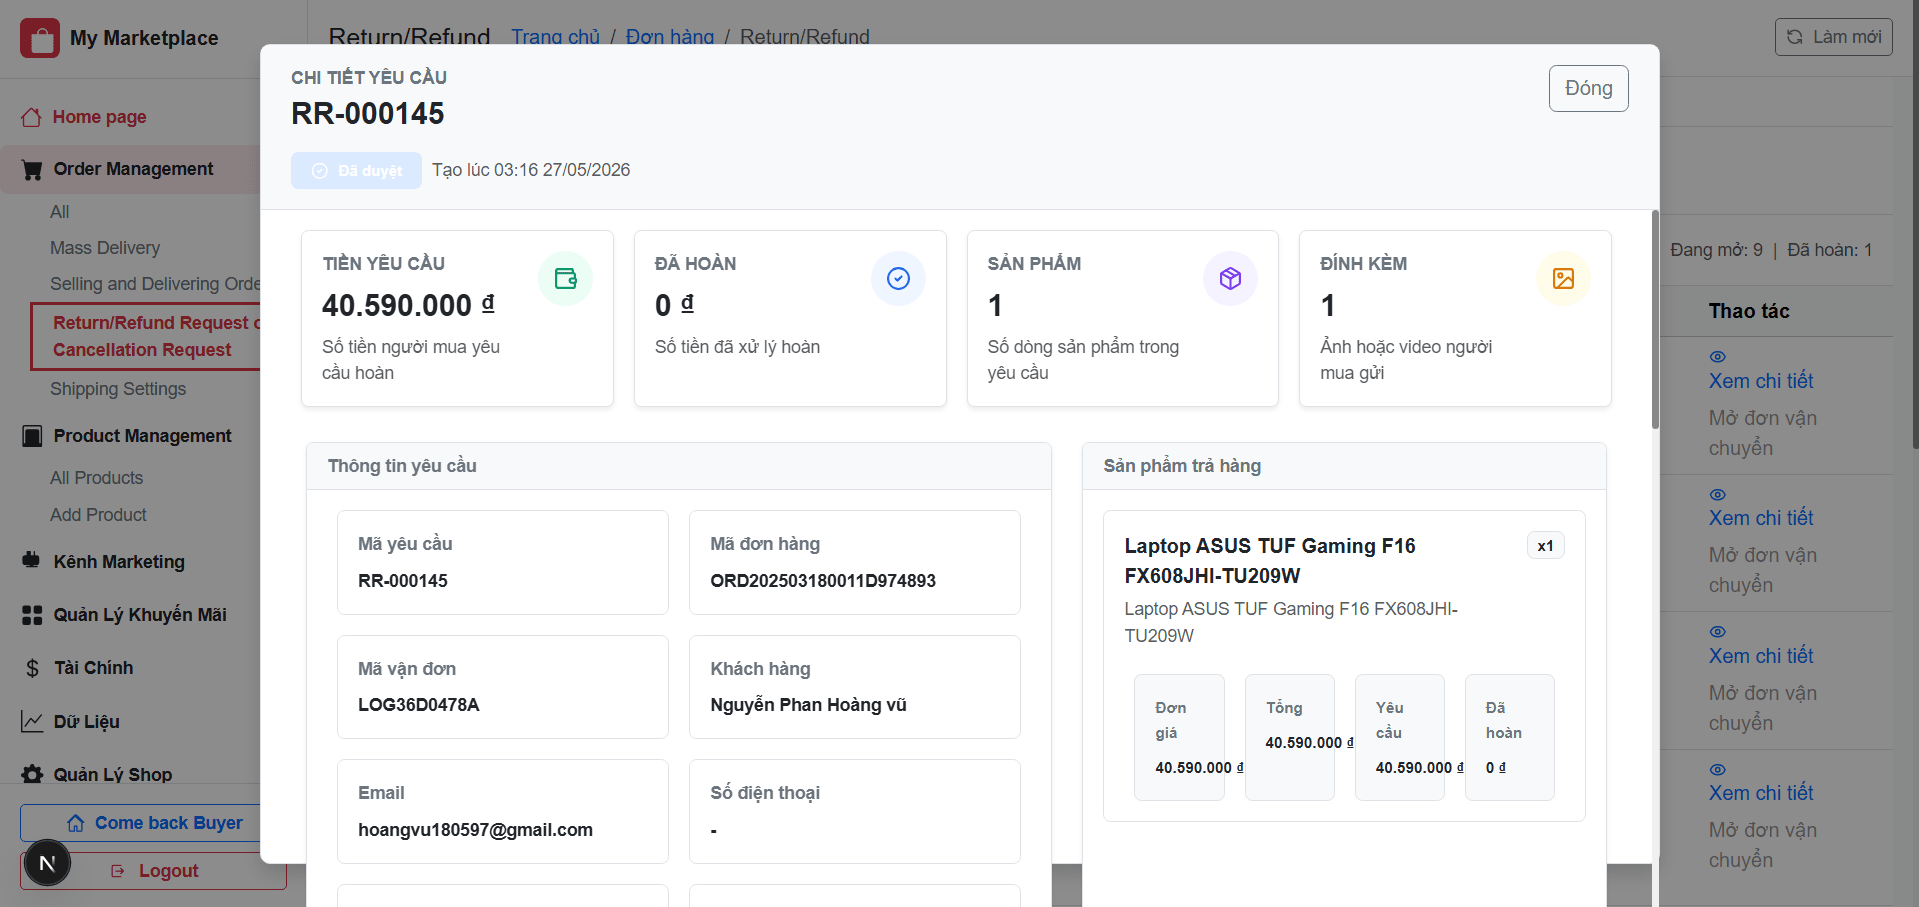The width and height of the screenshot is (1919, 907).
Task: Click the eye icon above third Xem chi tiết
Action: [1718, 632]
